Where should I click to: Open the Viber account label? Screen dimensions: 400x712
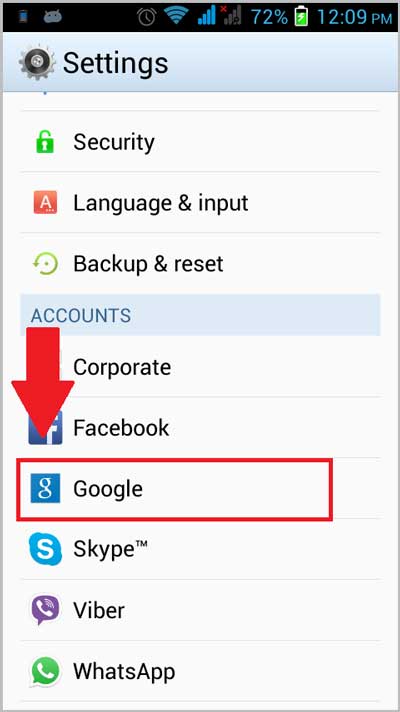pyautogui.click(x=99, y=610)
